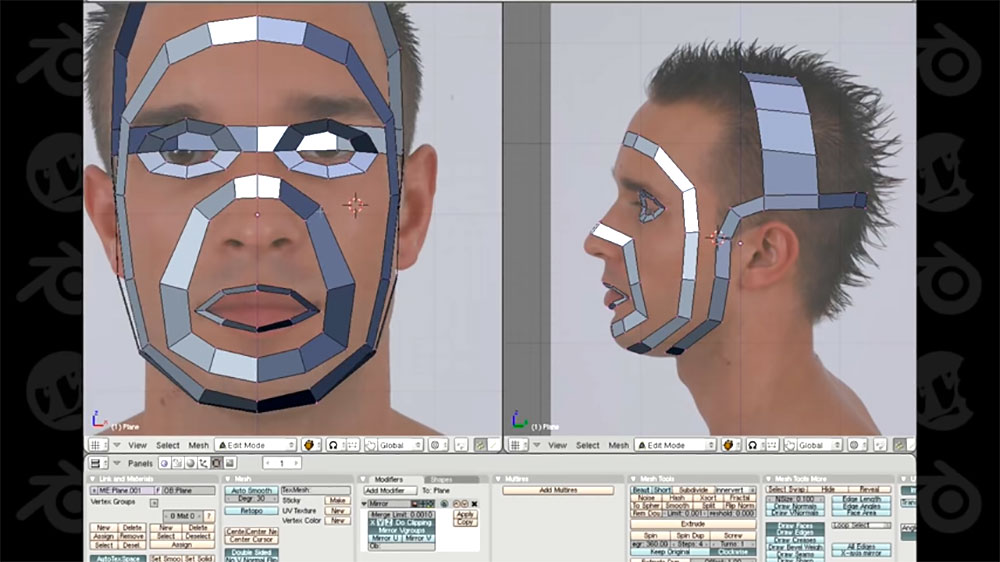
Task: Toggle Do Clipping in Mirror modifier
Action: [x=413, y=522]
